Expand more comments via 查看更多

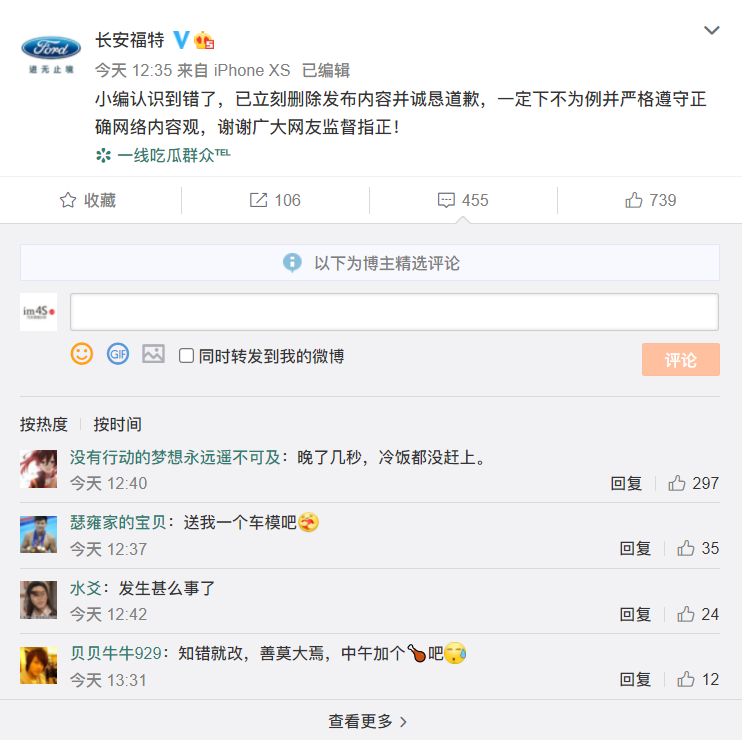pos(368,721)
